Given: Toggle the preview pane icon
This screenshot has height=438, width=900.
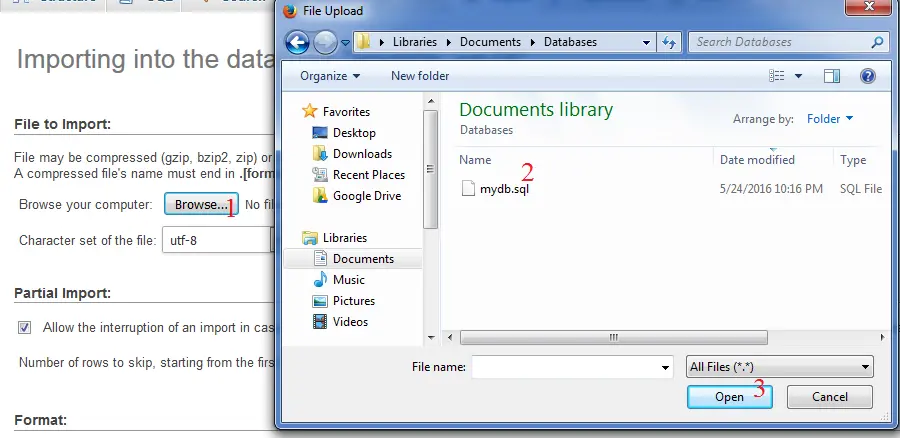Looking at the screenshot, I should (832, 76).
